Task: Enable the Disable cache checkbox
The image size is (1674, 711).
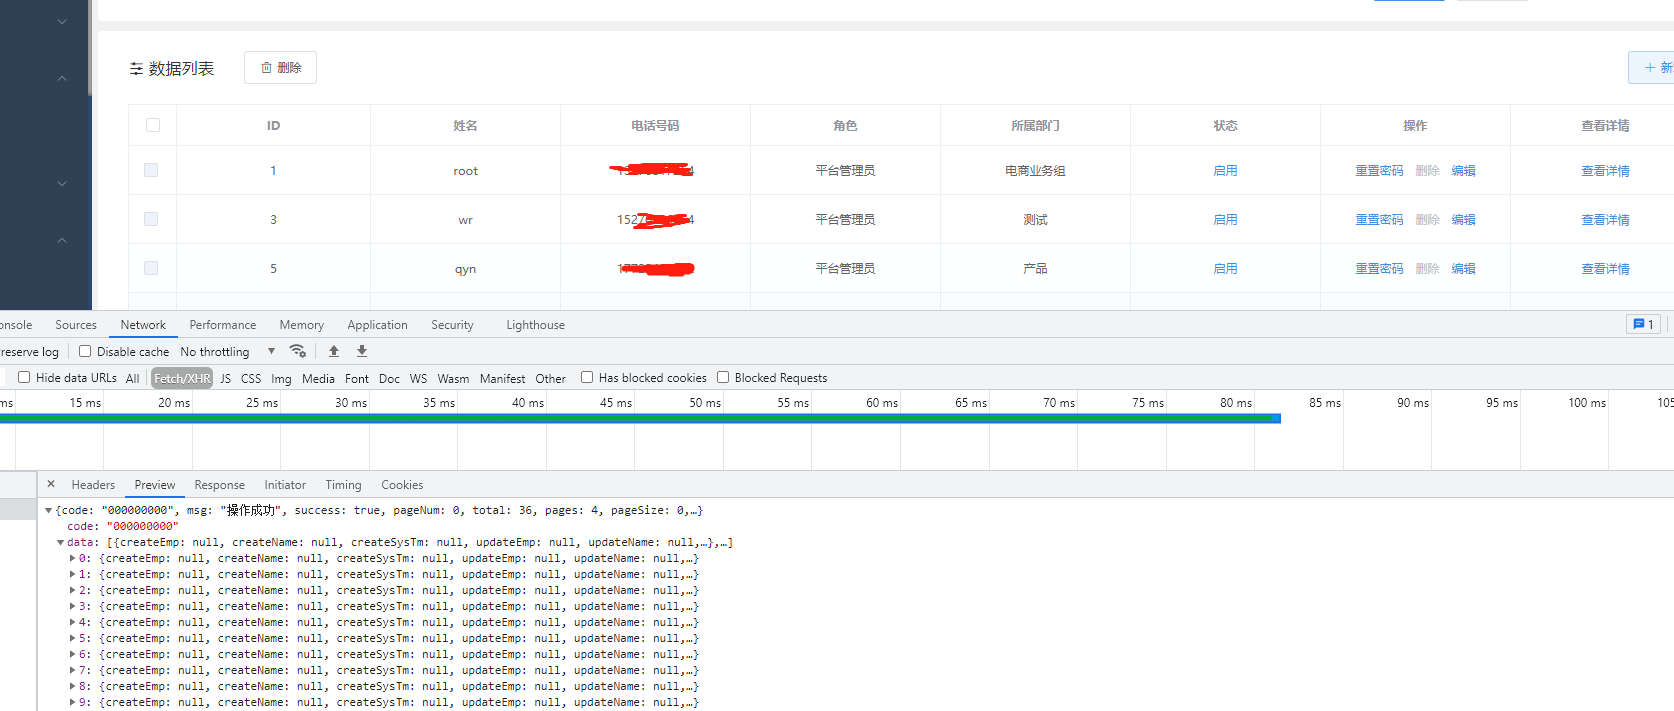Action: (85, 351)
